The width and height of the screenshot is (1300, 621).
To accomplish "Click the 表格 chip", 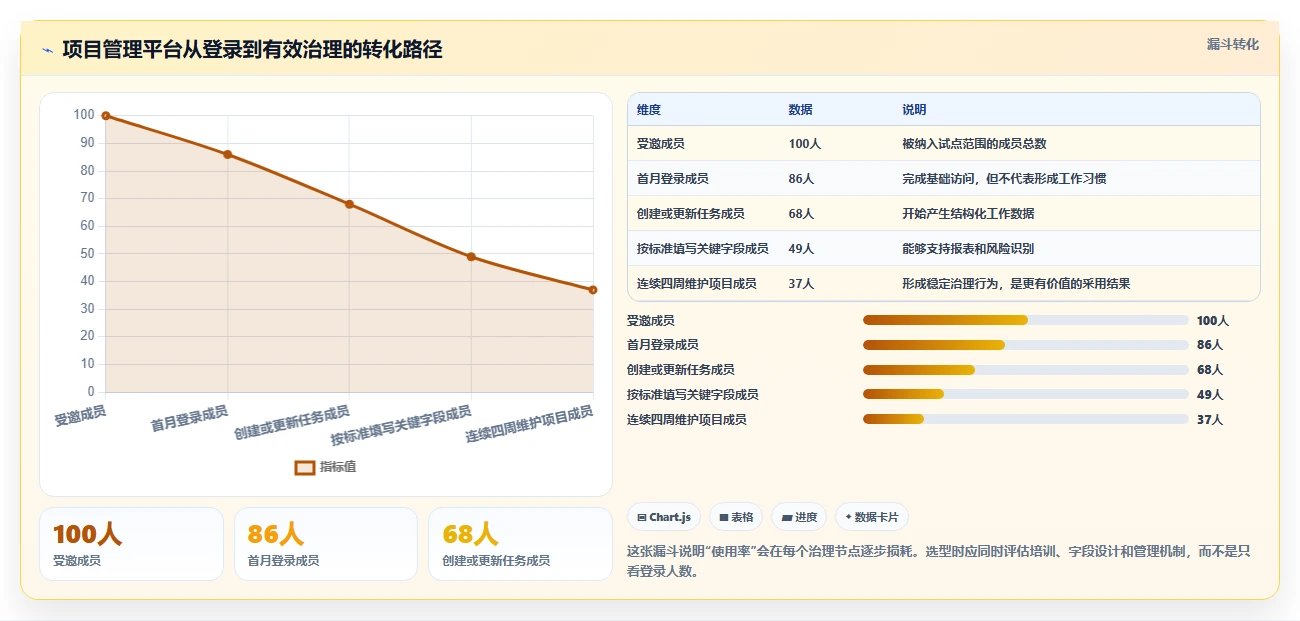I will pos(736,517).
